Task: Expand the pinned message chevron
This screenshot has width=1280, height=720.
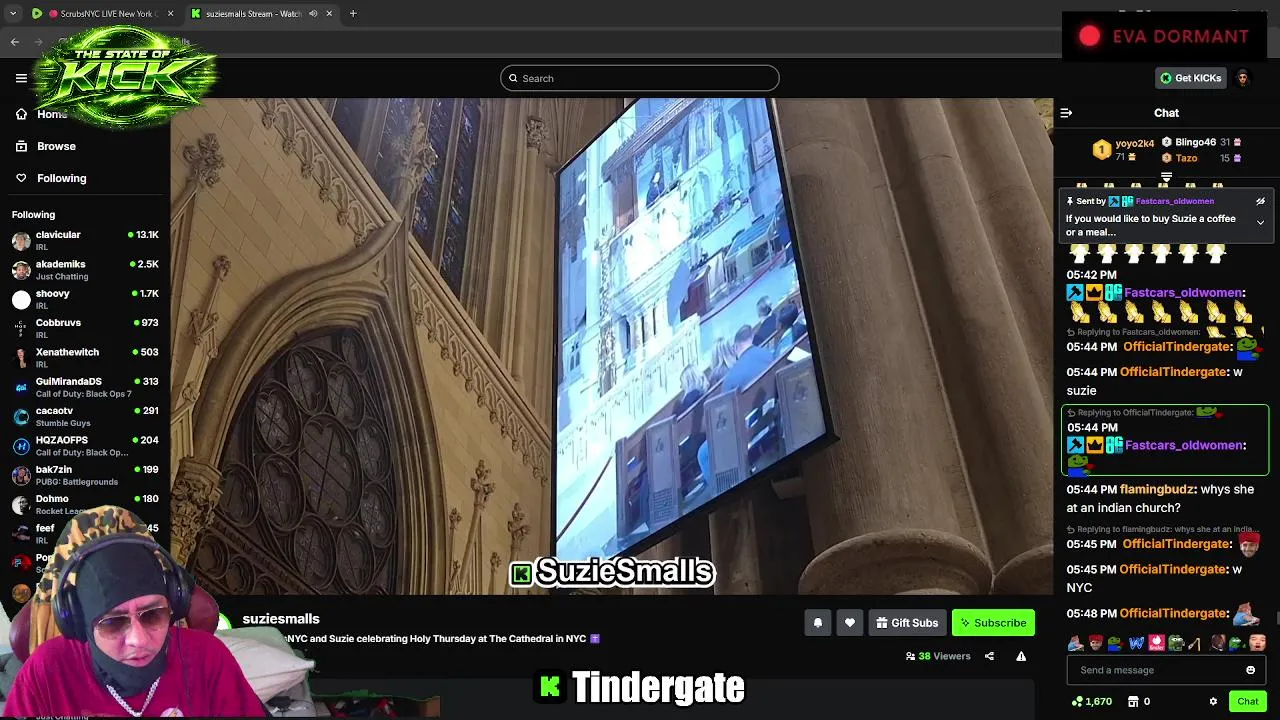Action: [x=1261, y=222]
